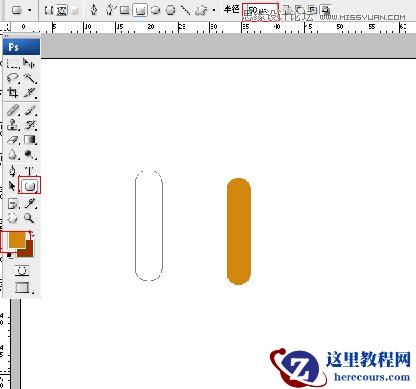Click the Pen tool in options bar
This screenshot has height=389, width=416.
pyautogui.click(x=94, y=10)
